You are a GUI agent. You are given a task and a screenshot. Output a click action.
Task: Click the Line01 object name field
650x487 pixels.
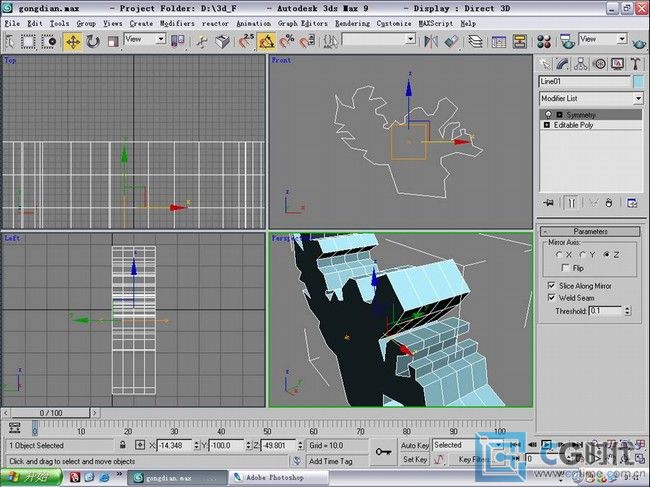(585, 81)
